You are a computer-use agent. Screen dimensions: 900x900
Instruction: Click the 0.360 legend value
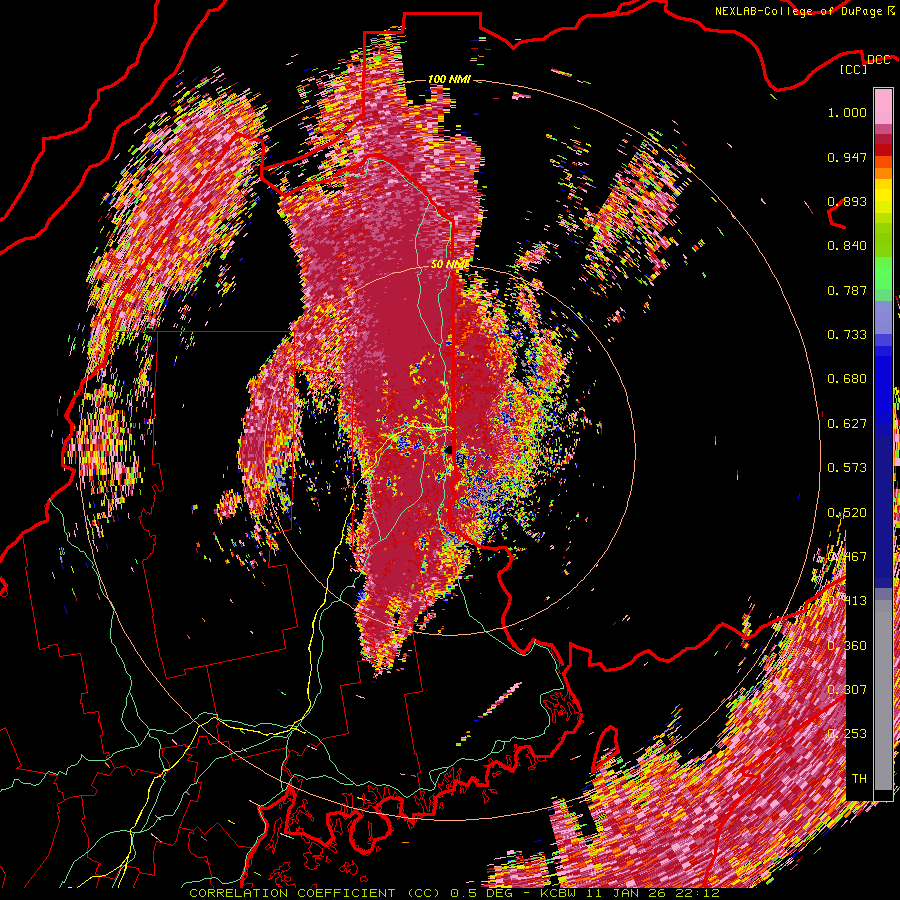[x=847, y=646]
